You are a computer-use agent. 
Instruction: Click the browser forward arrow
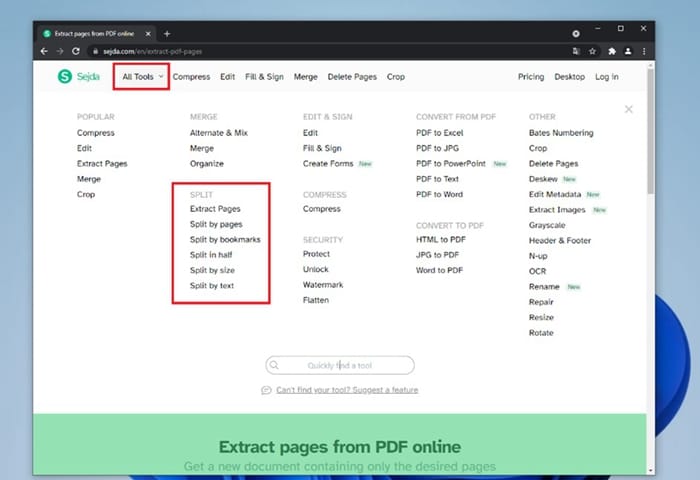pos(60,51)
